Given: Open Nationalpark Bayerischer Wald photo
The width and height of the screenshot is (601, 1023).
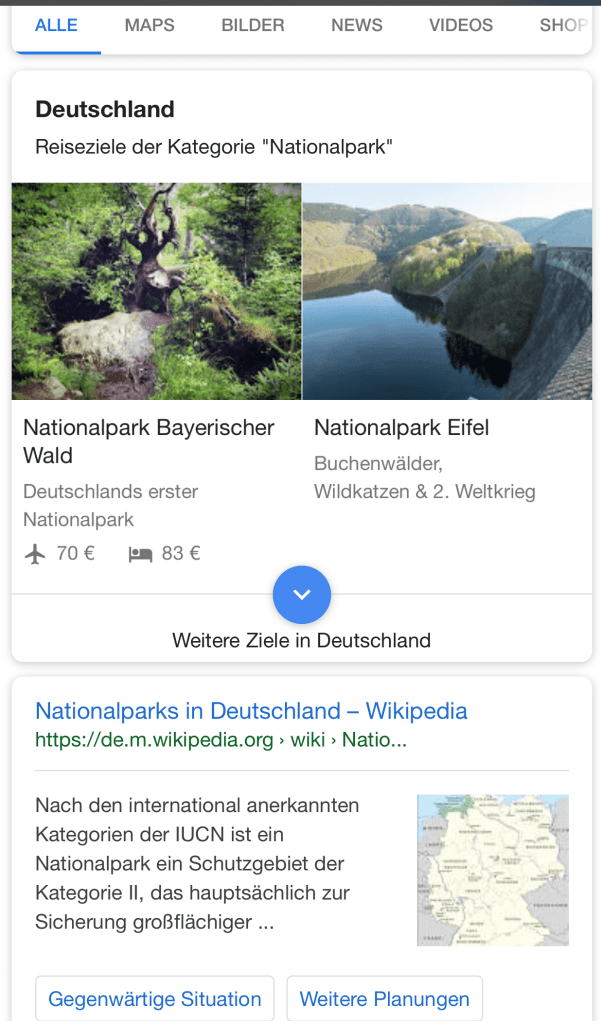Looking at the screenshot, I should point(156,291).
